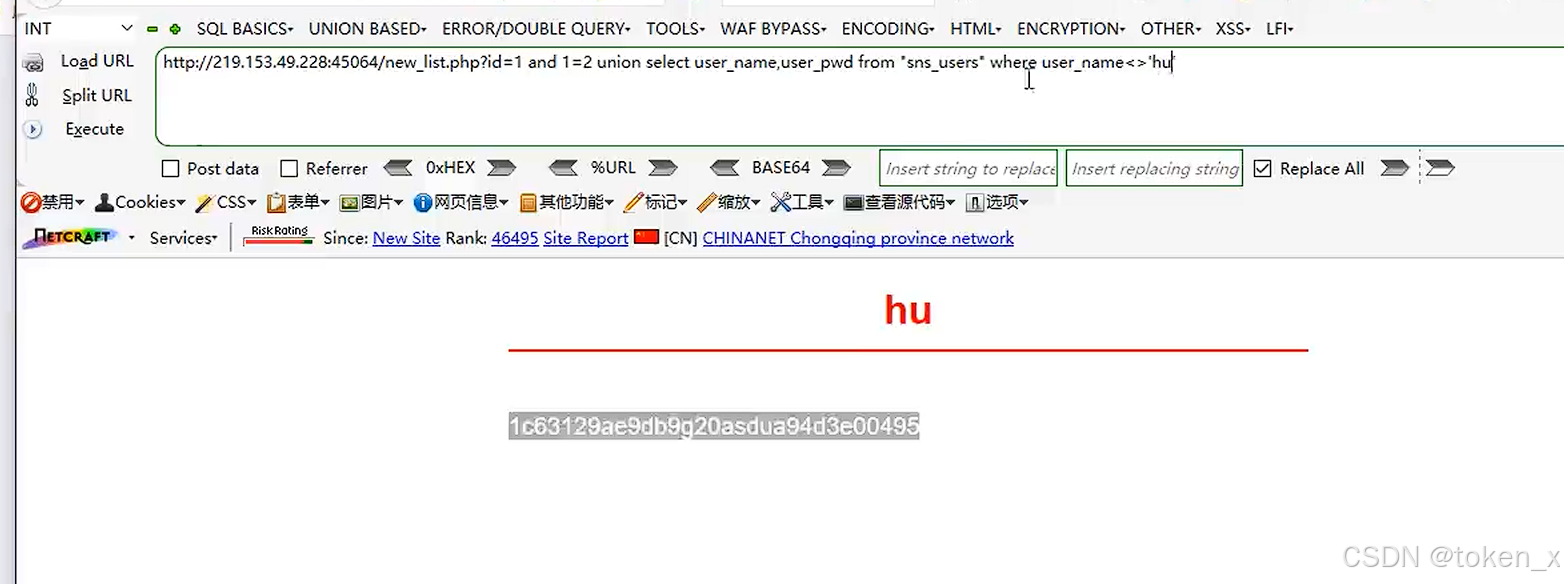Click the 0xHEX decode left arrow
This screenshot has height=584, width=1564.
tap(398, 168)
